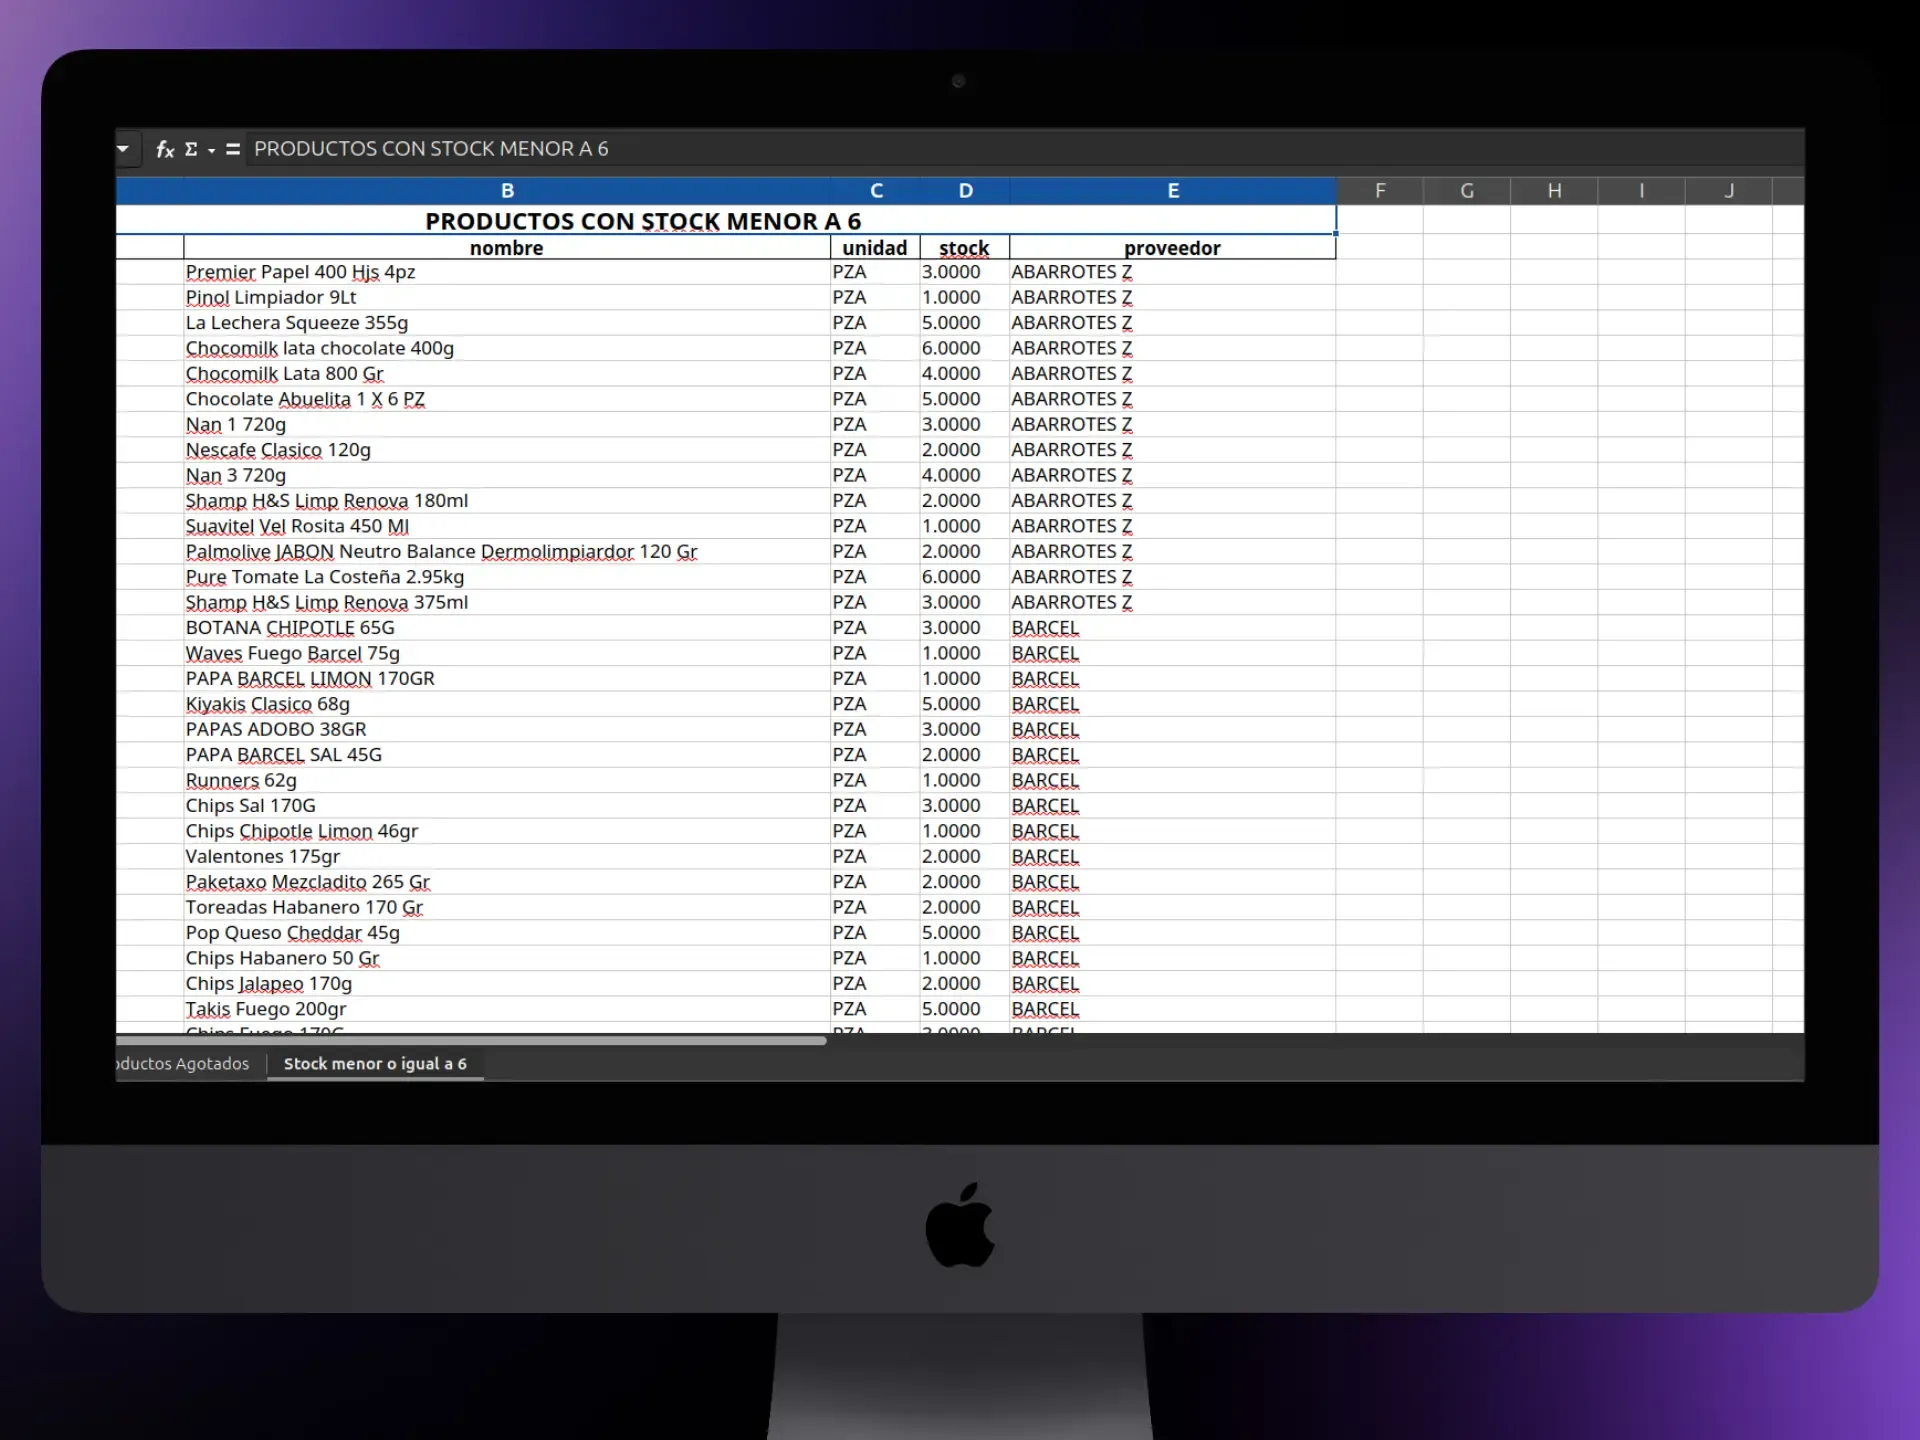The image size is (1920, 1440).
Task: Select the title cell PRODUCTOS CON STOCK MENOR A 6
Action: [726, 221]
